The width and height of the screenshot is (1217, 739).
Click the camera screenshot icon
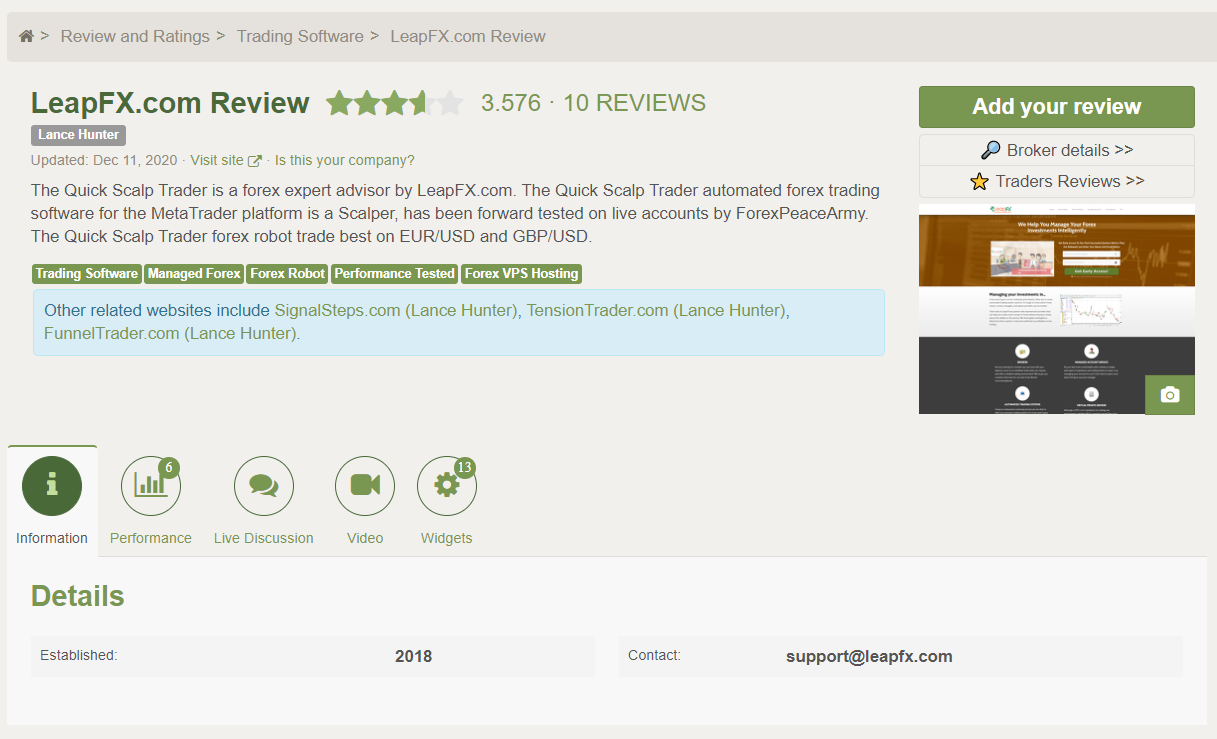pos(1169,395)
